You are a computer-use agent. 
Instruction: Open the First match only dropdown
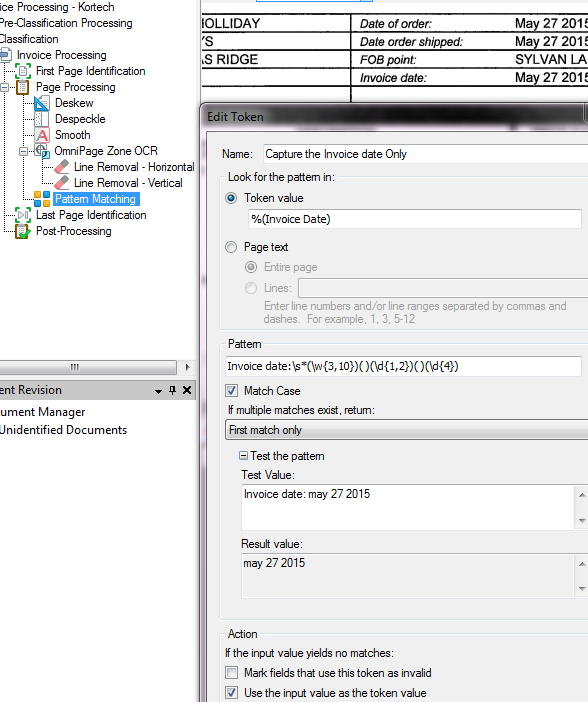[406, 430]
